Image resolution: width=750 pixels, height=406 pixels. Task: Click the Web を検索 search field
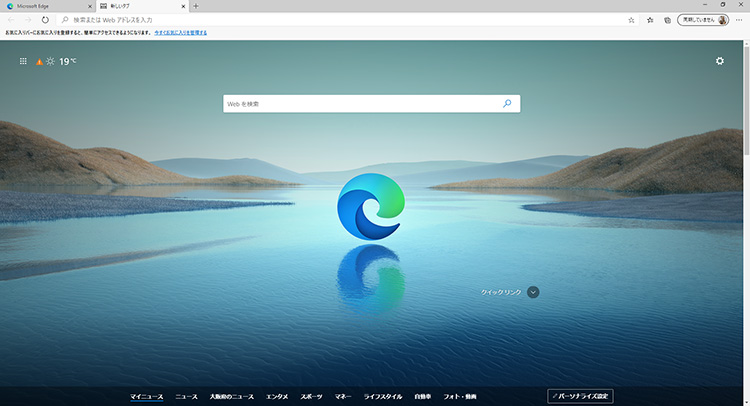tap(360, 103)
